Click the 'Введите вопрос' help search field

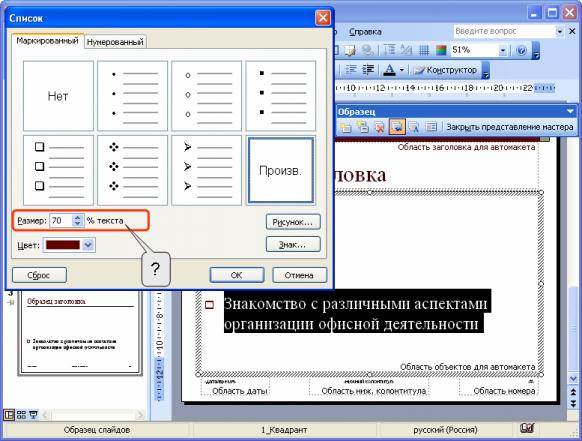[504, 31]
